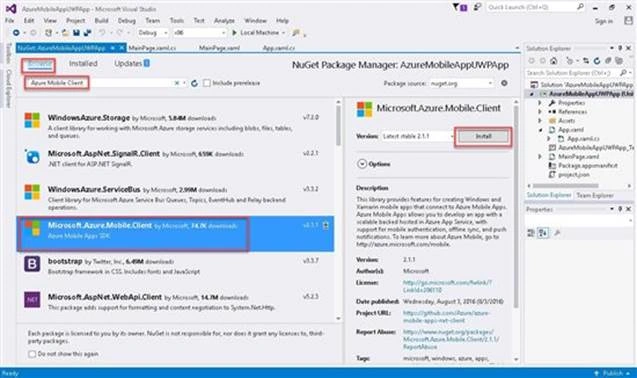Click the Save toolbar icon
Screen dimensions: 637x378
pyautogui.click(x=76, y=33)
